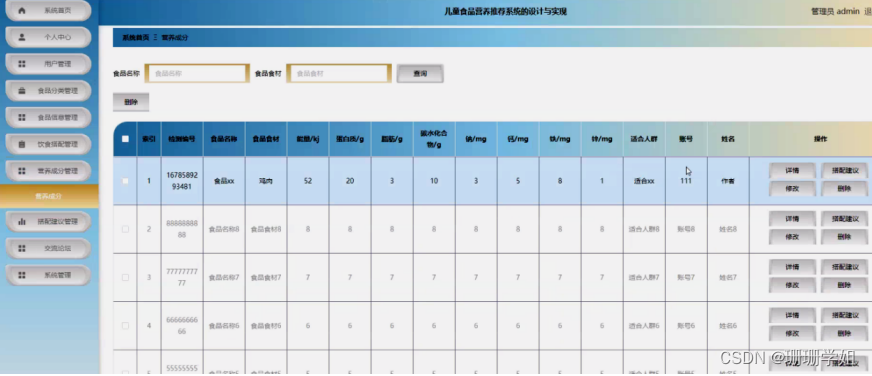The width and height of the screenshot is (872, 376).
Task: Click the 食品名称 column header
Action: 224,139
